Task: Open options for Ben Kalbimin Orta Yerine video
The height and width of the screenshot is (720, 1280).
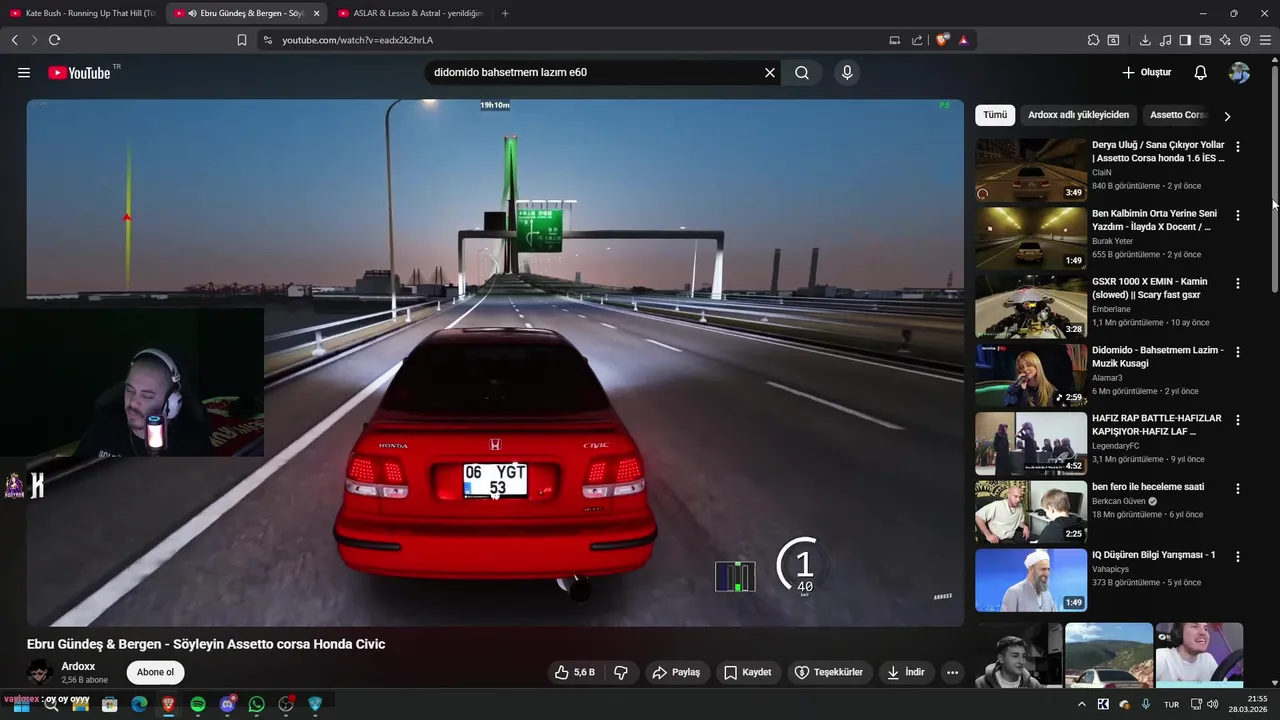Action: point(1238,215)
